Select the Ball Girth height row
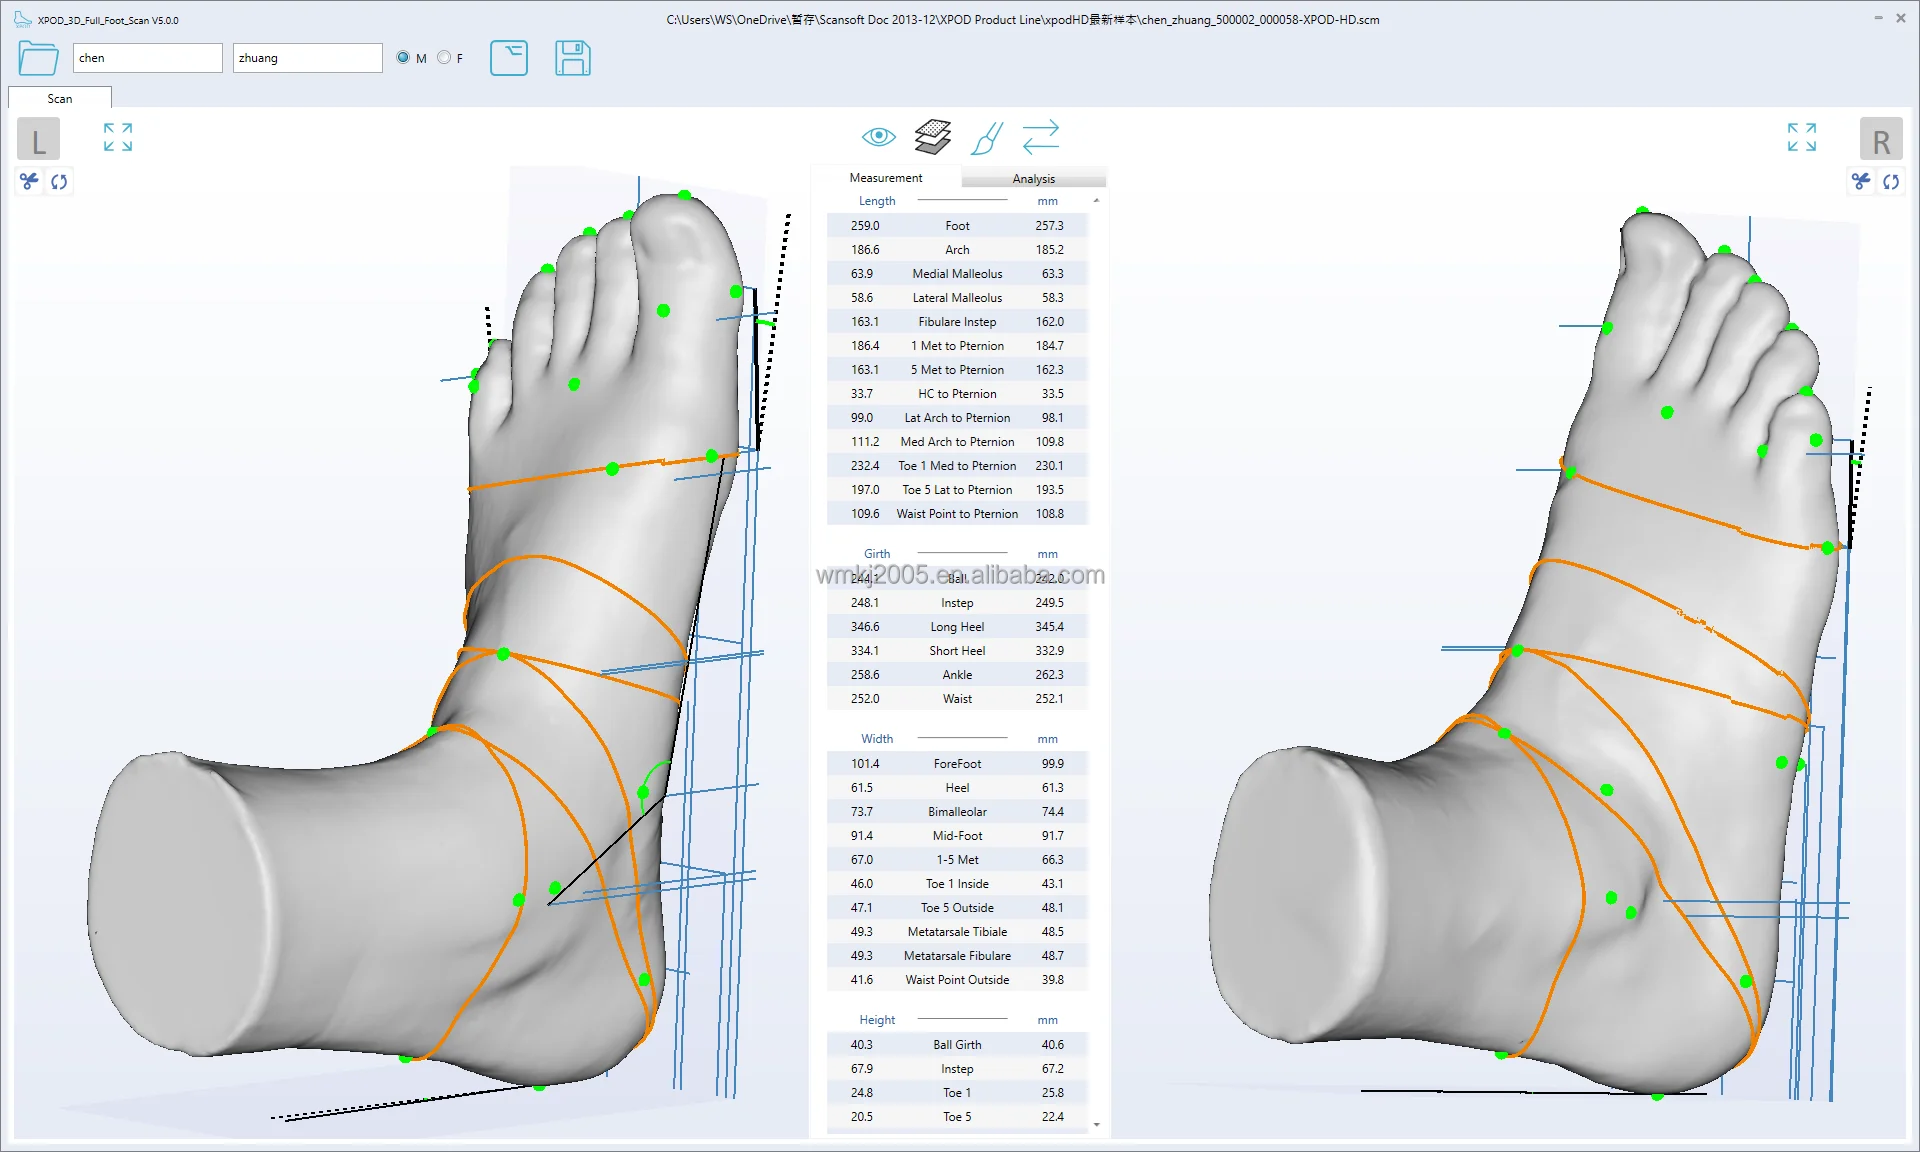Screen dimensions: 1920x1152 (957, 1045)
